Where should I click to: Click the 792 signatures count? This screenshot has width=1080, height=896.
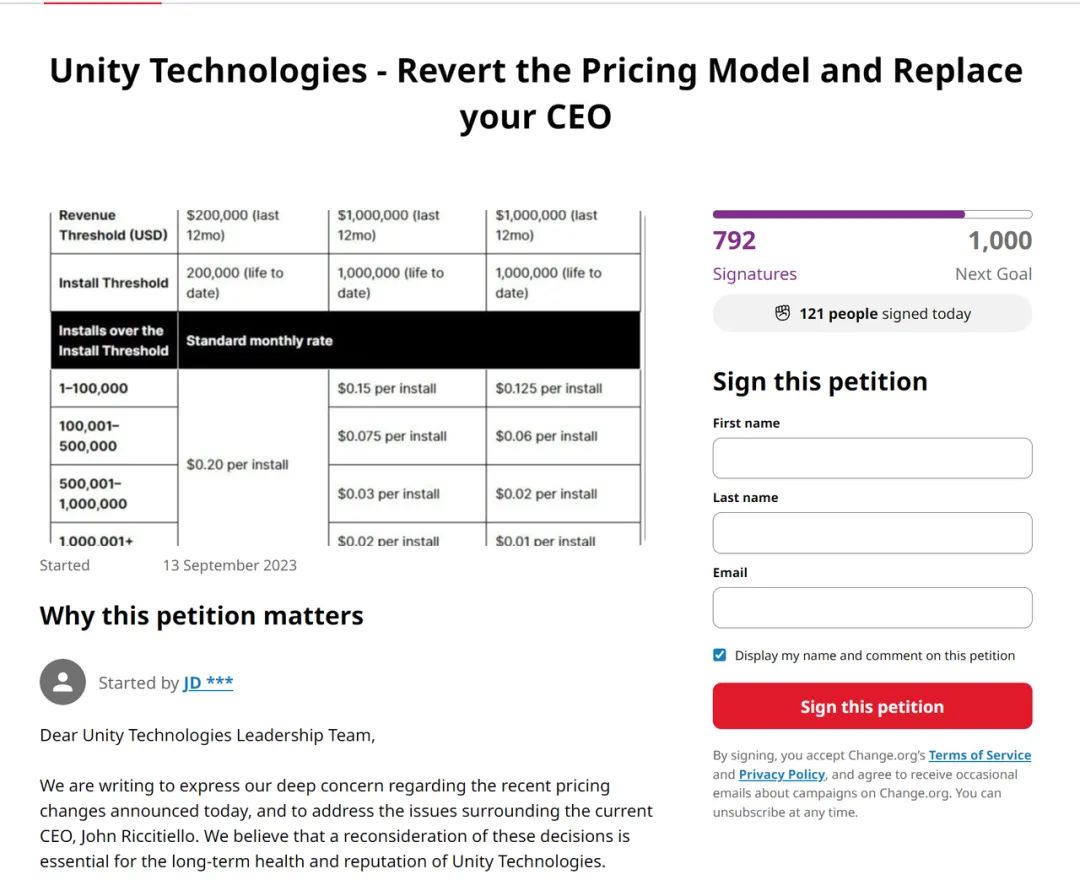point(735,241)
